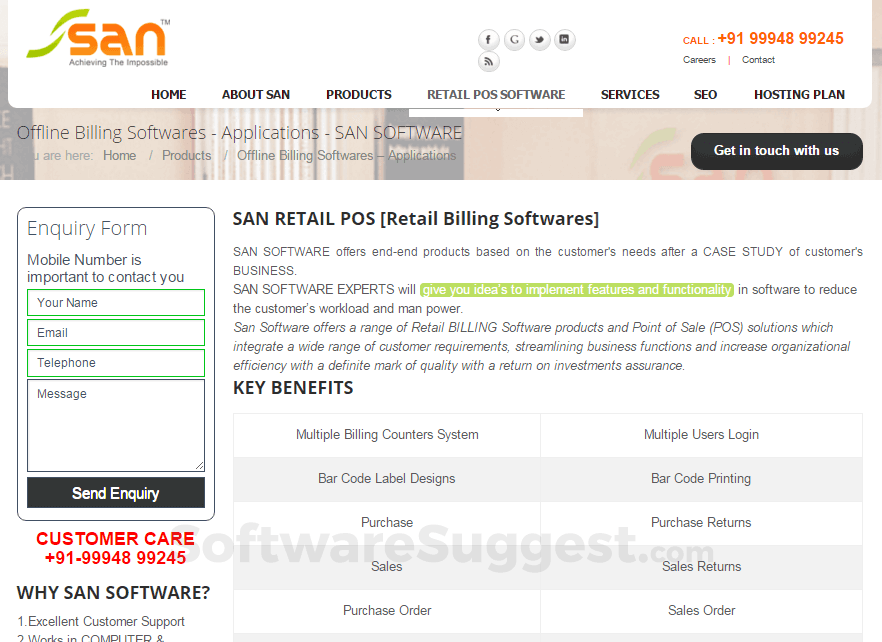Click inside the Message text box
The height and width of the screenshot is (642, 882).
(115, 424)
